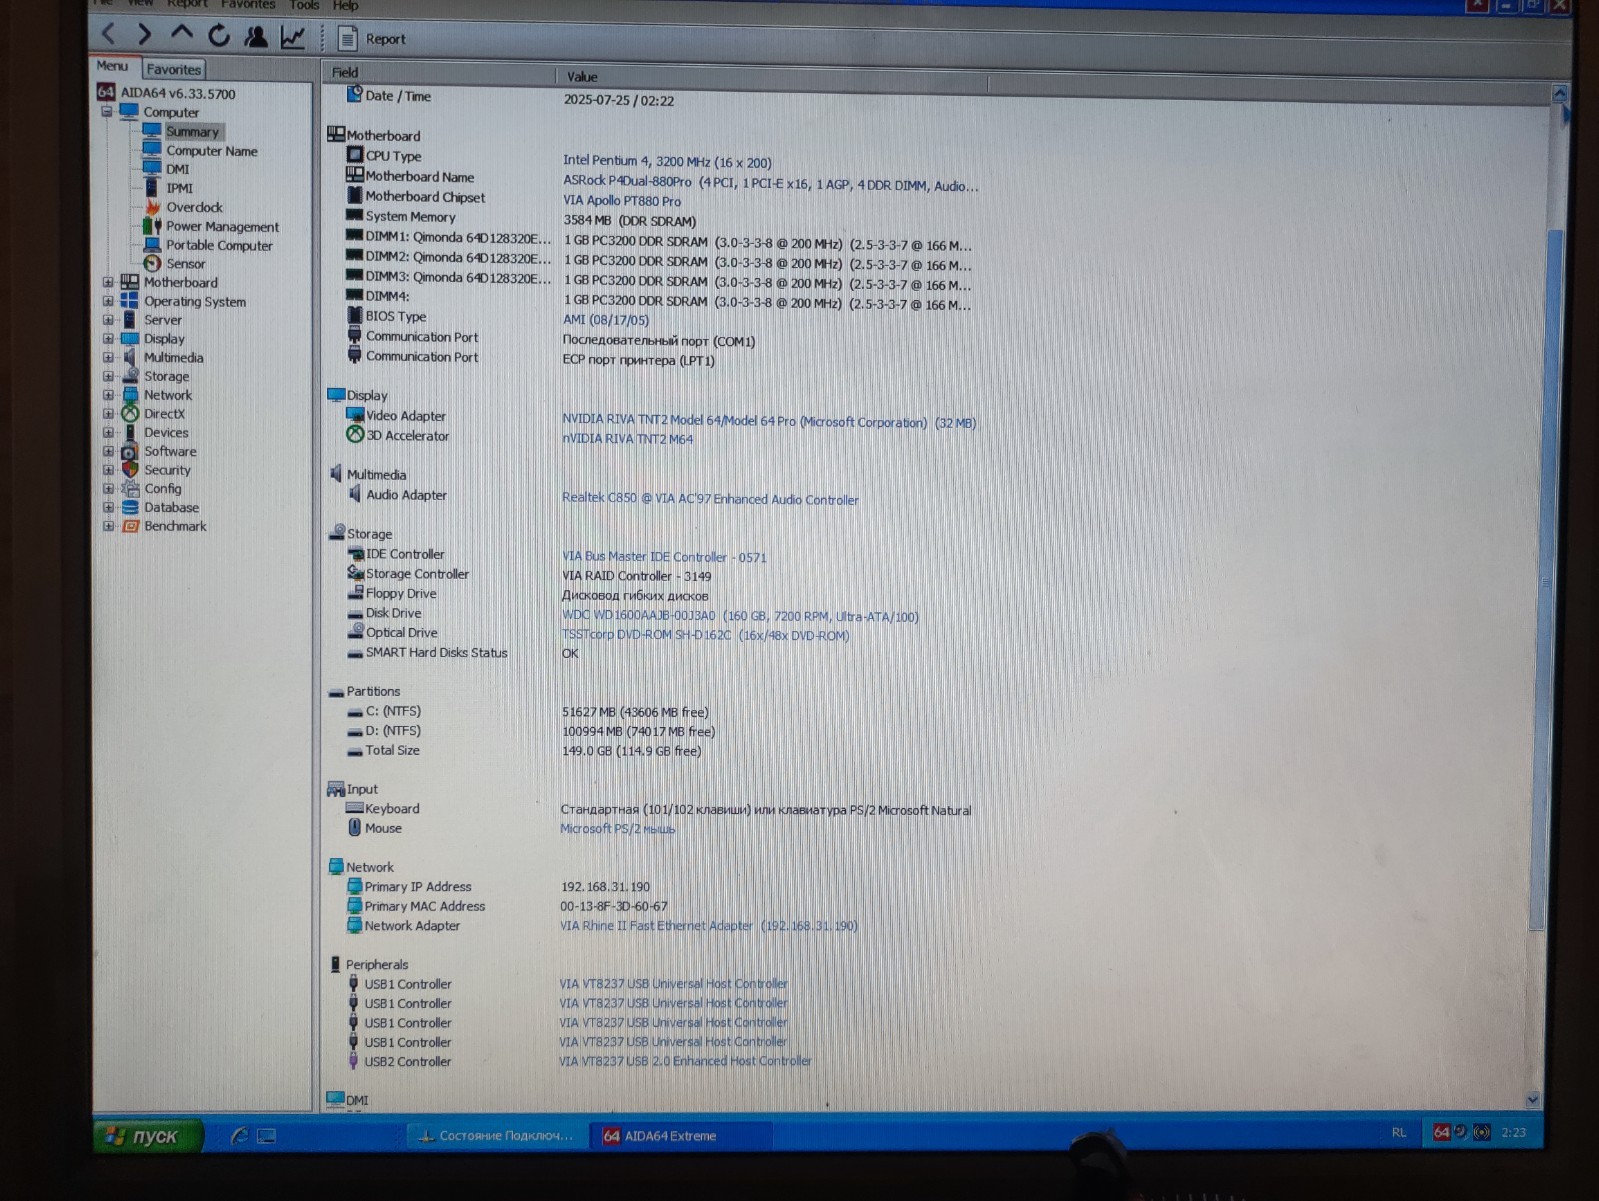The height and width of the screenshot is (1201, 1599).
Task: Click the Windows Start button (пуск)
Action: (148, 1135)
